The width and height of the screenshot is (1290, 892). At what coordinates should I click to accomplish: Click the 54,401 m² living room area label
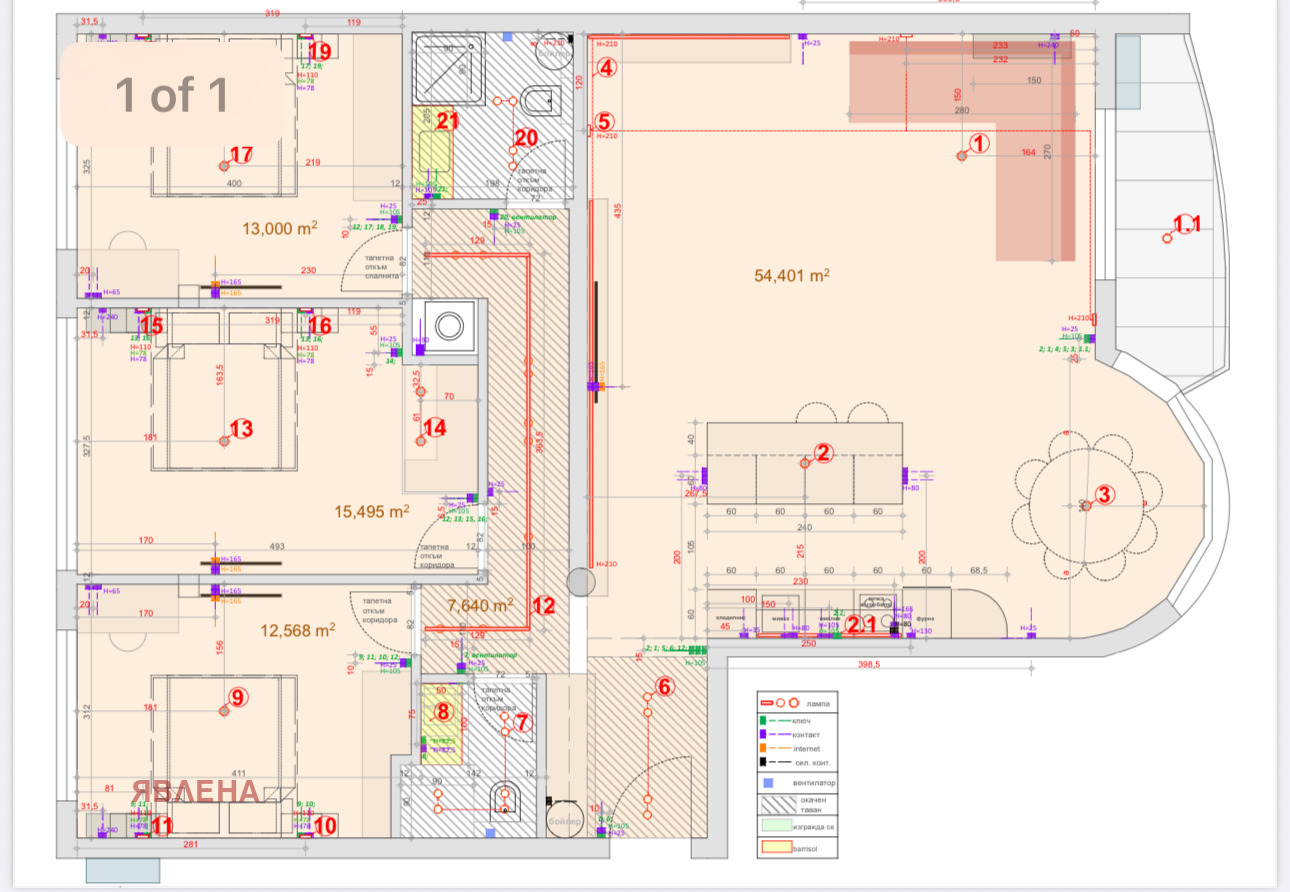[x=793, y=275]
